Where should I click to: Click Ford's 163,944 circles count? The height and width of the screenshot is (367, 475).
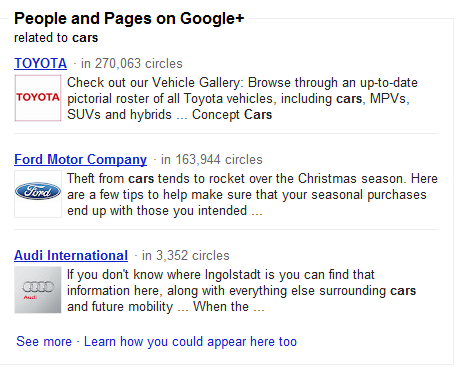(212, 160)
